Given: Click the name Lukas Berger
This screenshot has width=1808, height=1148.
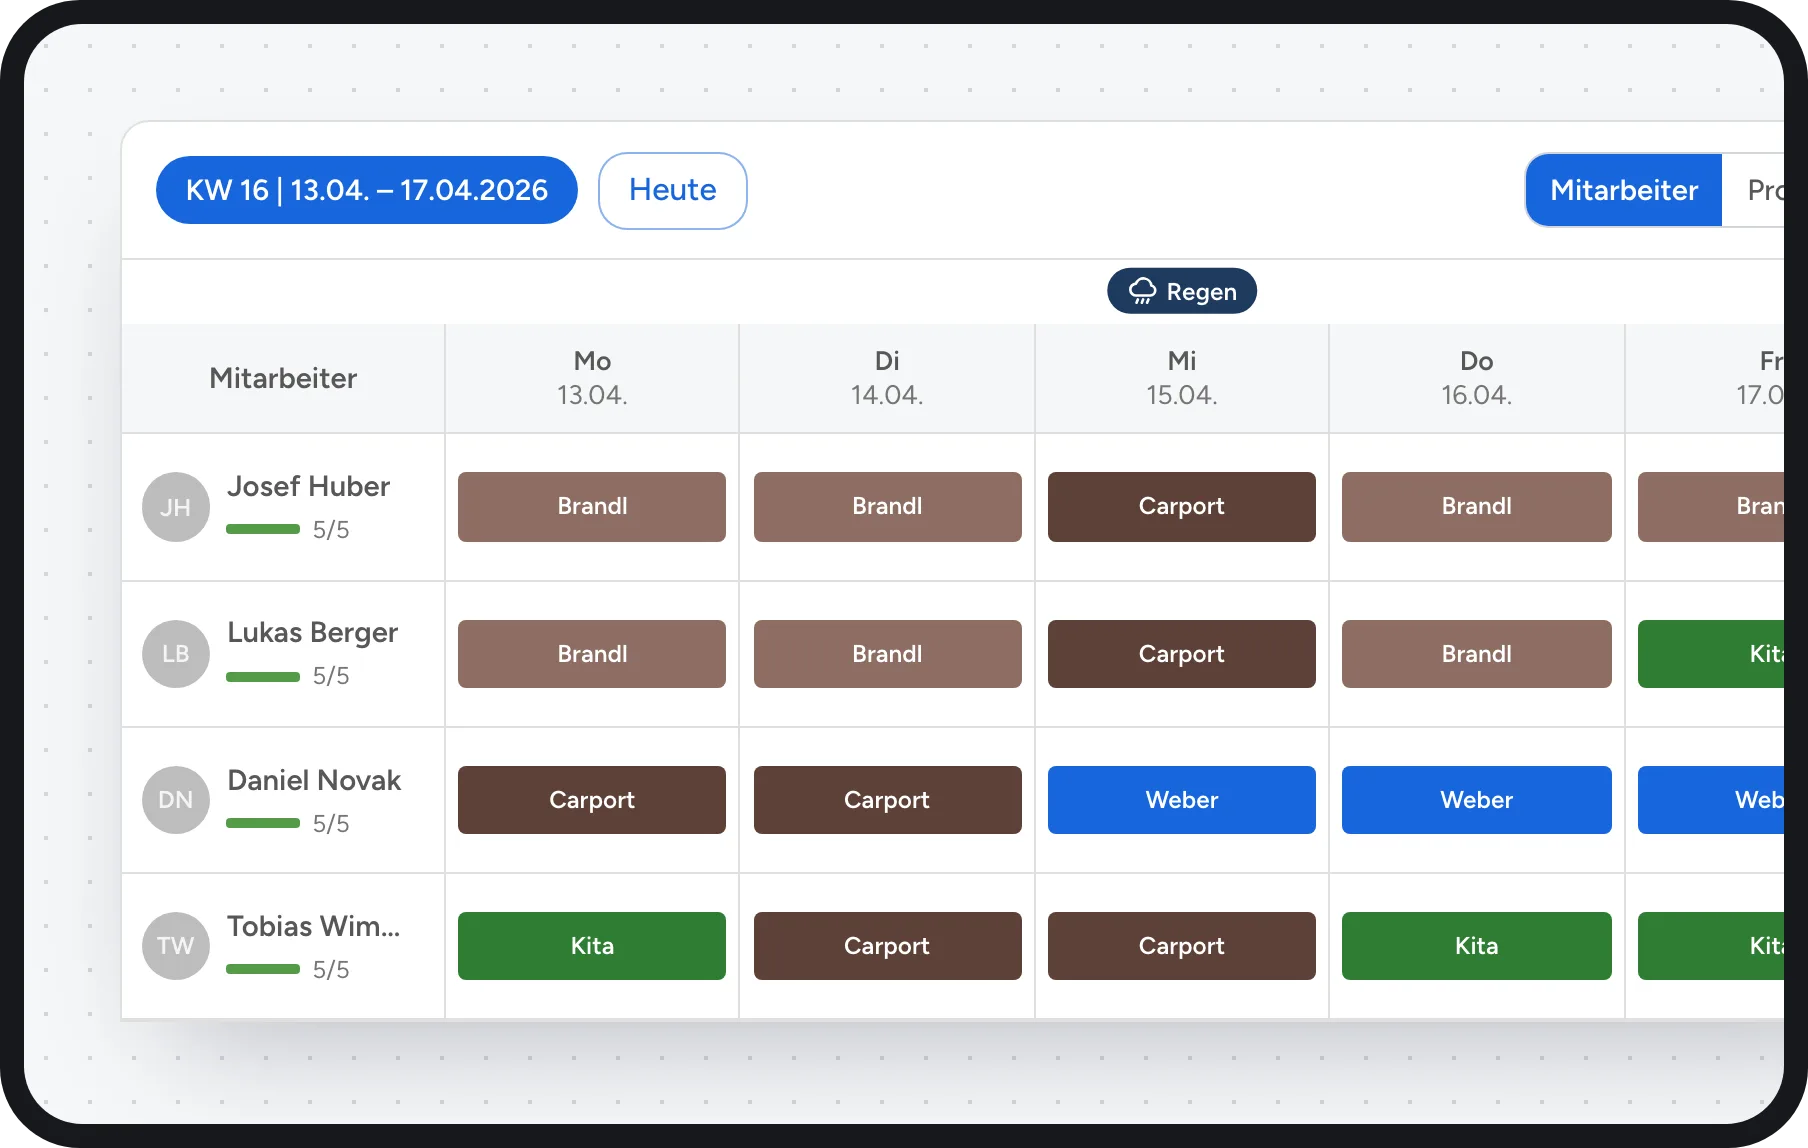Looking at the screenshot, I should [x=312, y=633].
